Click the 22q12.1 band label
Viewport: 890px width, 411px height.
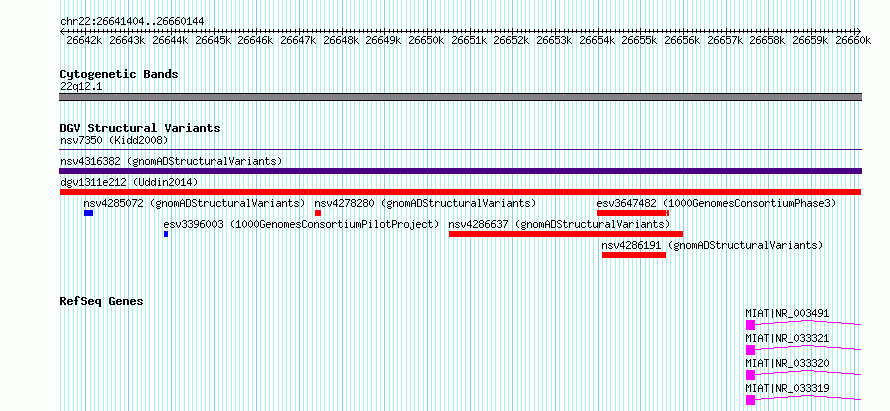(x=81, y=87)
